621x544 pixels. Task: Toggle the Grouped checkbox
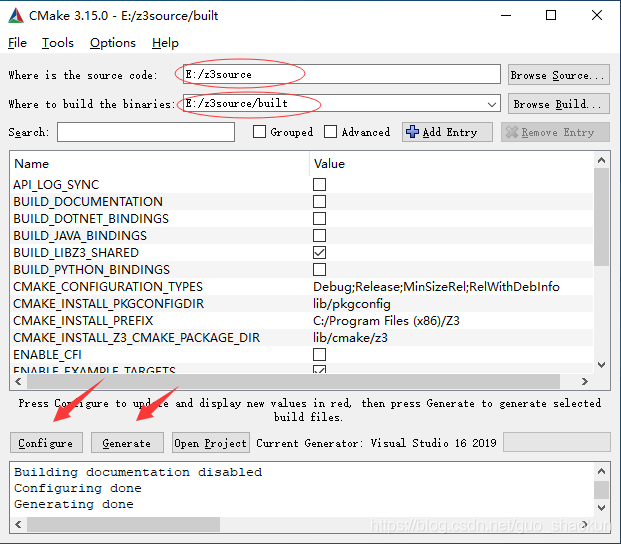259,131
